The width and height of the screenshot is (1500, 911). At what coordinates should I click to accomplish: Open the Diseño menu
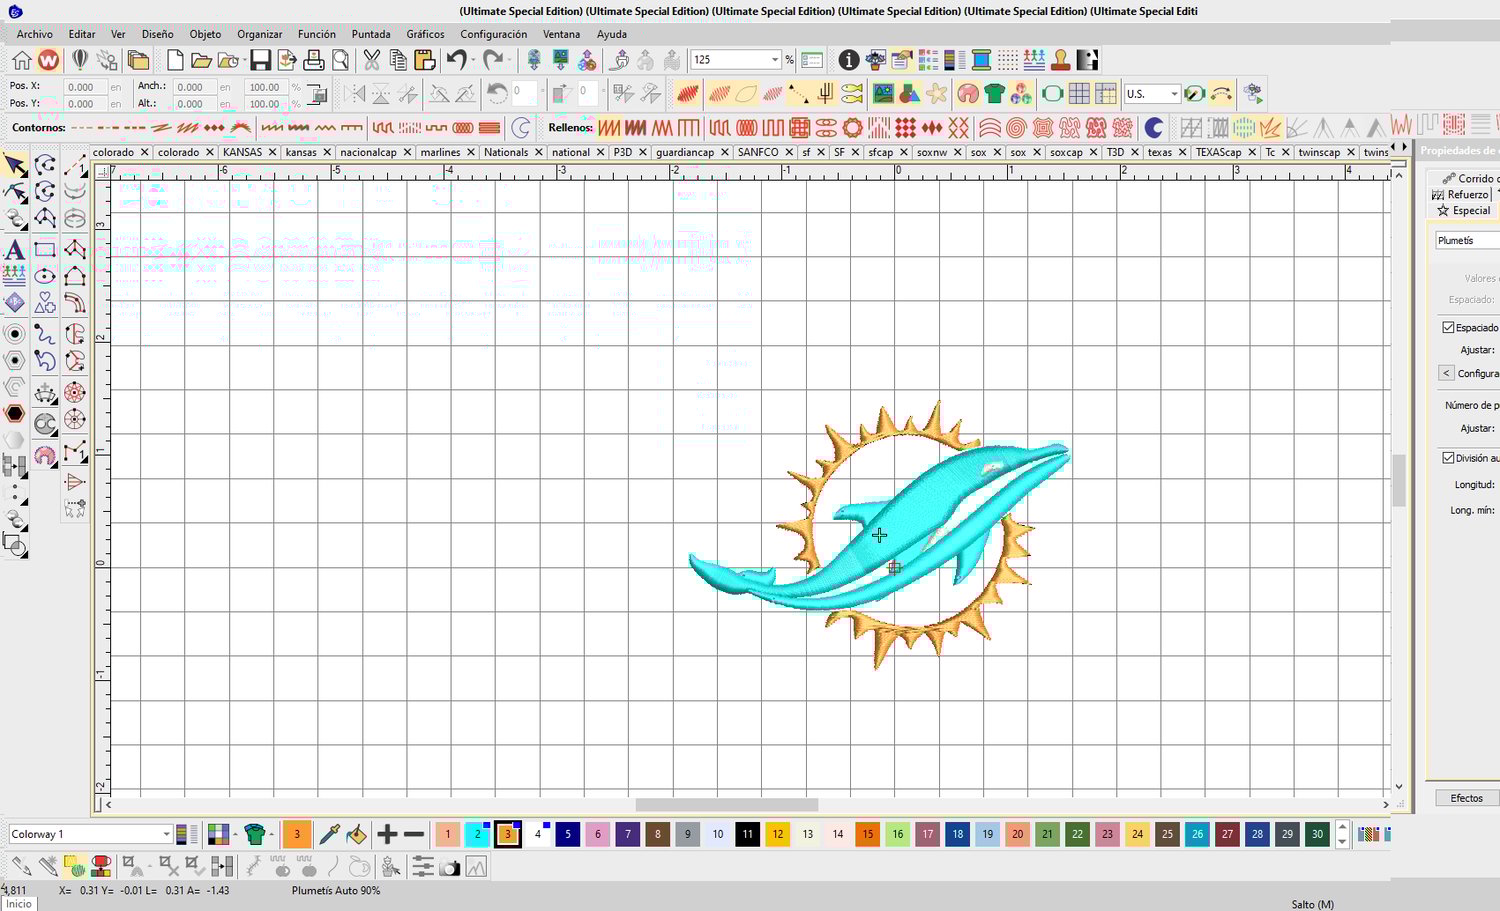pyautogui.click(x=157, y=34)
